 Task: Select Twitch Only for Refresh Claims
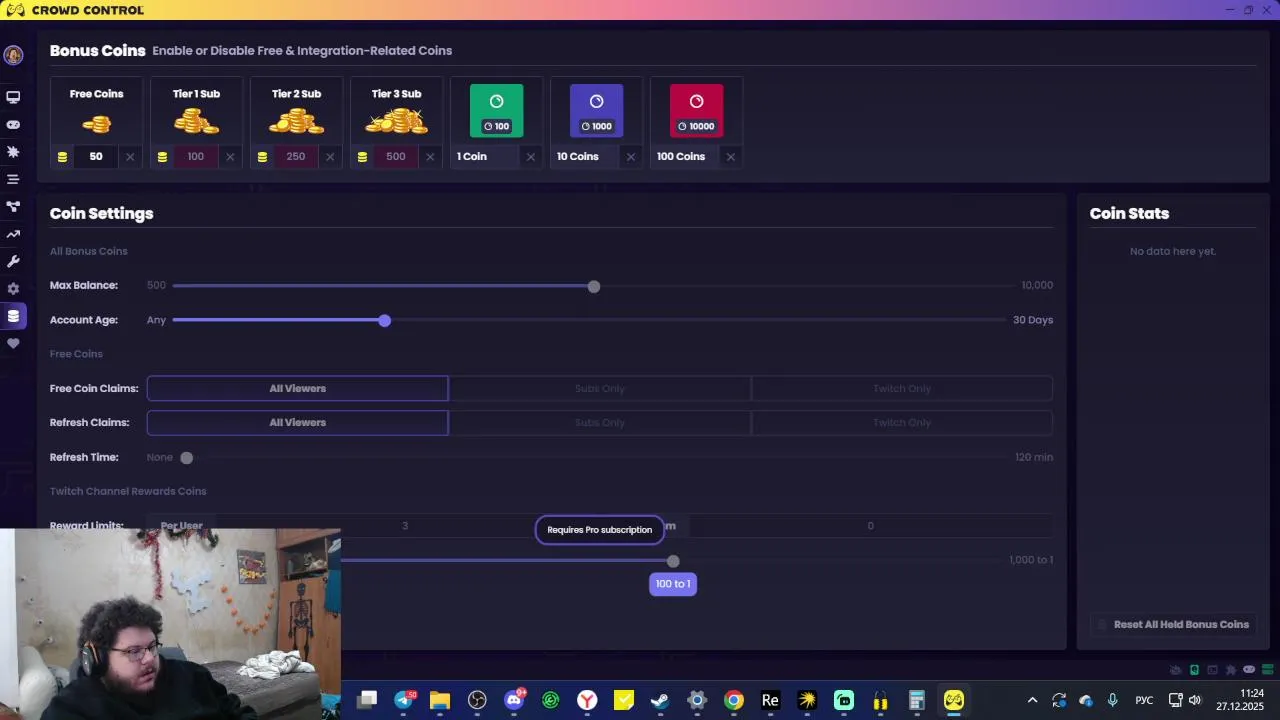(x=902, y=422)
